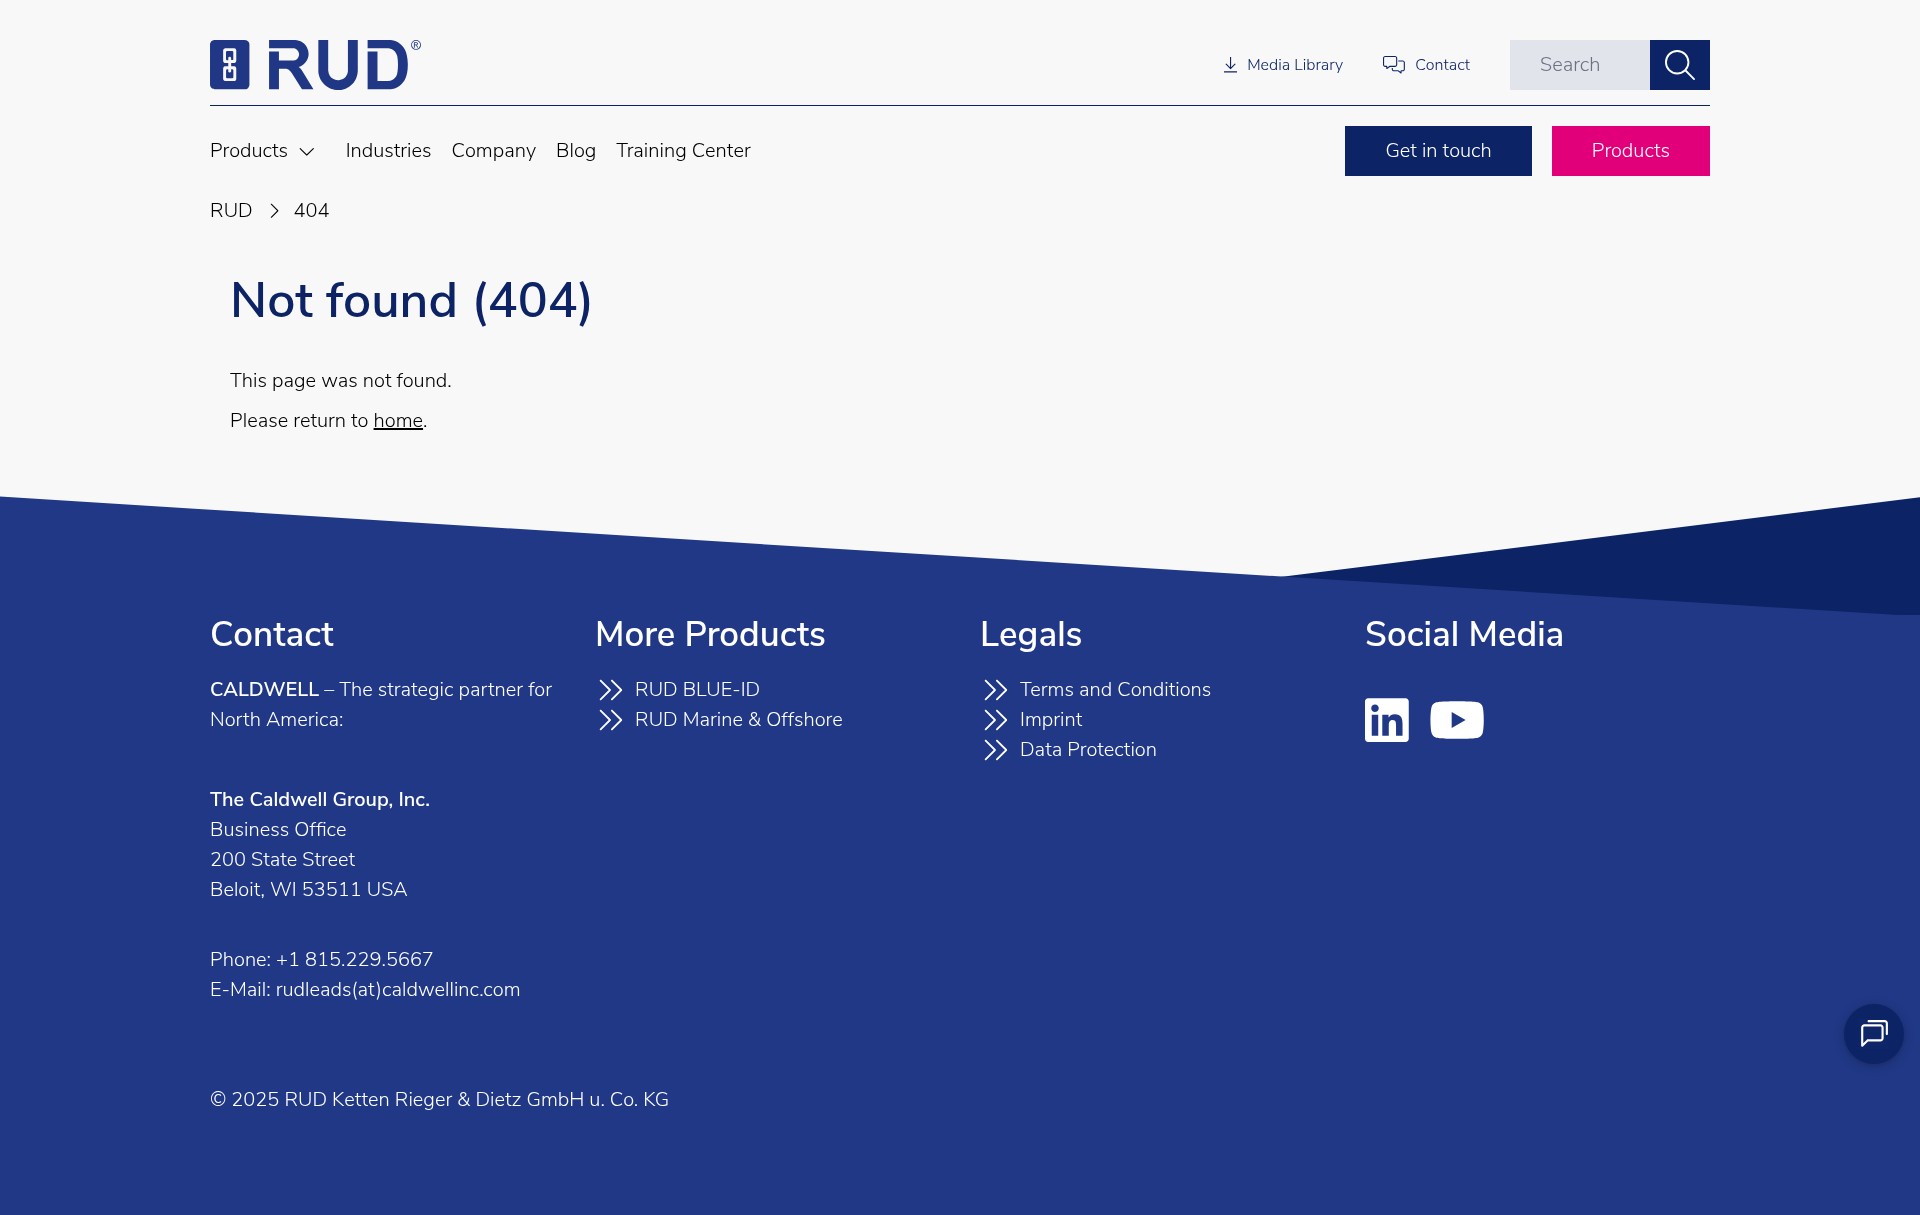Screen dimensions: 1920x1215
Task: Open the LinkedIn social media icon
Action: (x=1387, y=720)
